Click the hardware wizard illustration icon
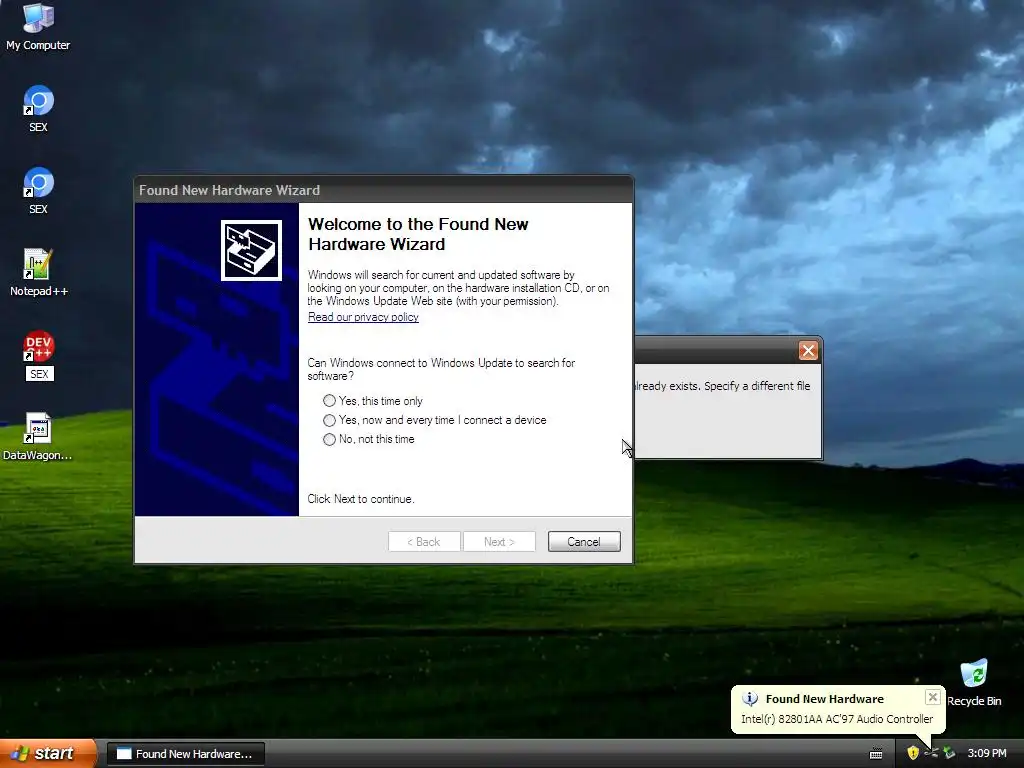 251,250
